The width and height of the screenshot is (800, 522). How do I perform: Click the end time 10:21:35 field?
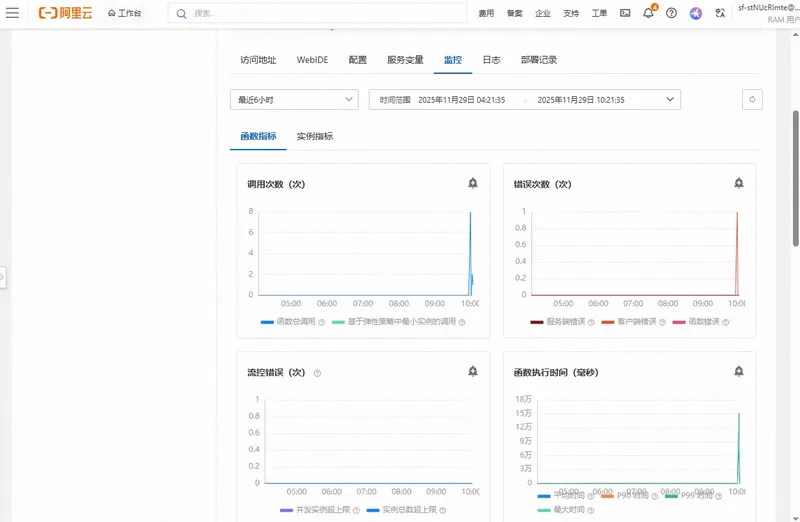(x=581, y=100)
